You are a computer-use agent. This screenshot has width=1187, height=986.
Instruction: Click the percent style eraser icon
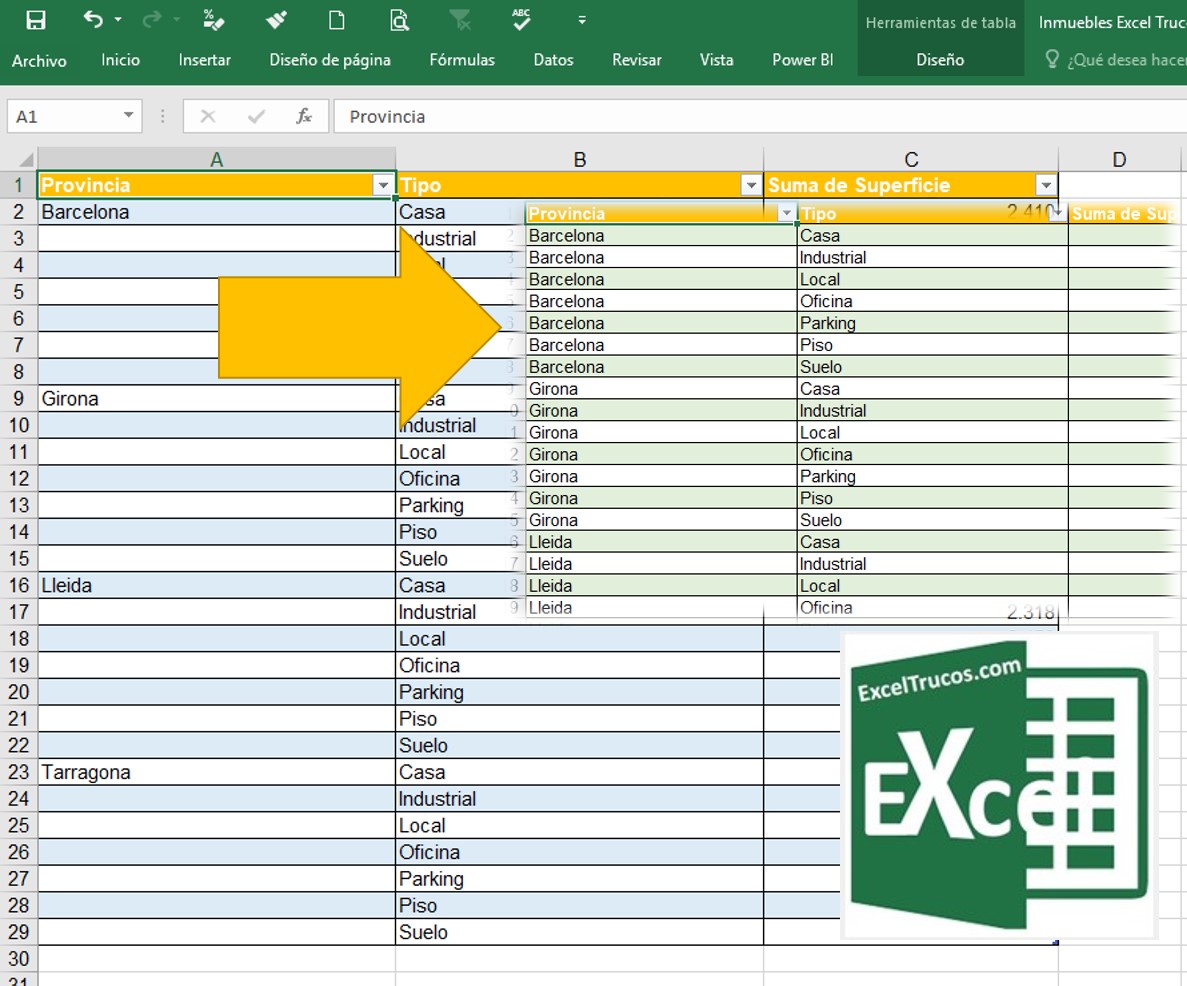(214, 20)
